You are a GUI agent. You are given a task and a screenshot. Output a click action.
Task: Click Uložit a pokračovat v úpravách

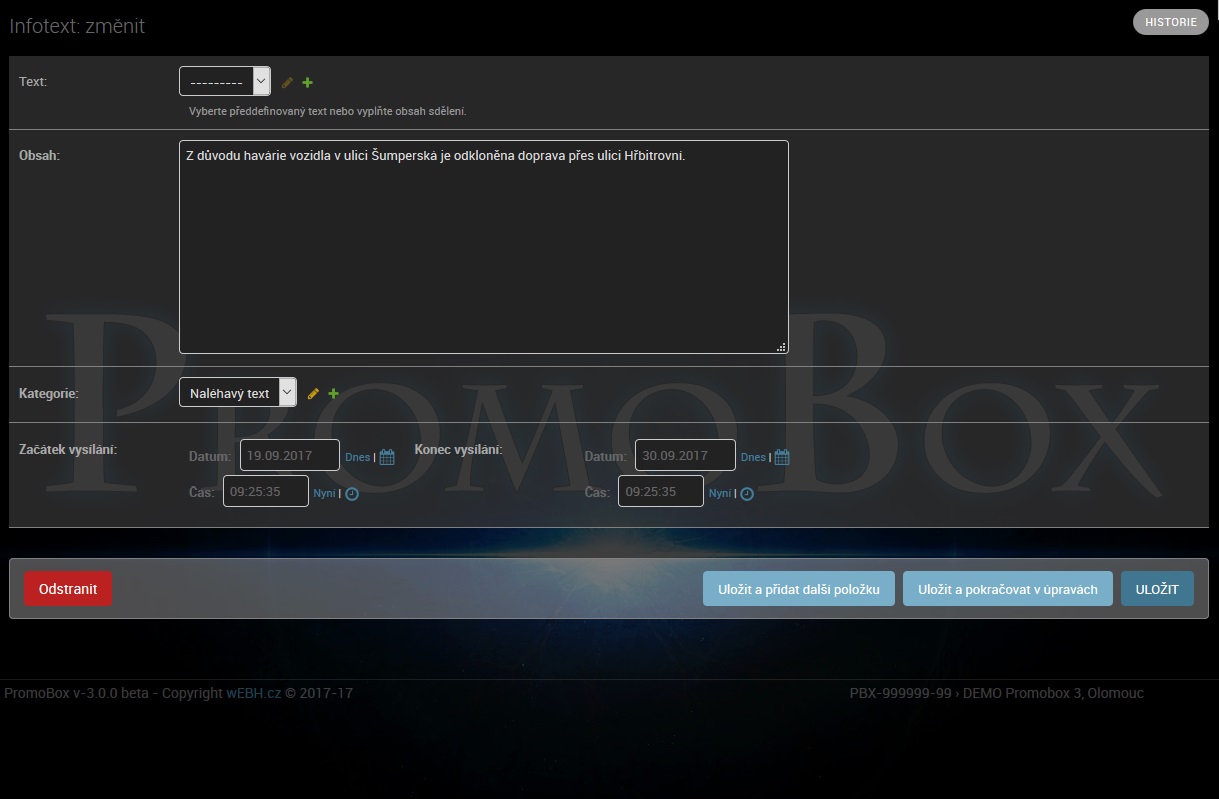point(1007,589)
